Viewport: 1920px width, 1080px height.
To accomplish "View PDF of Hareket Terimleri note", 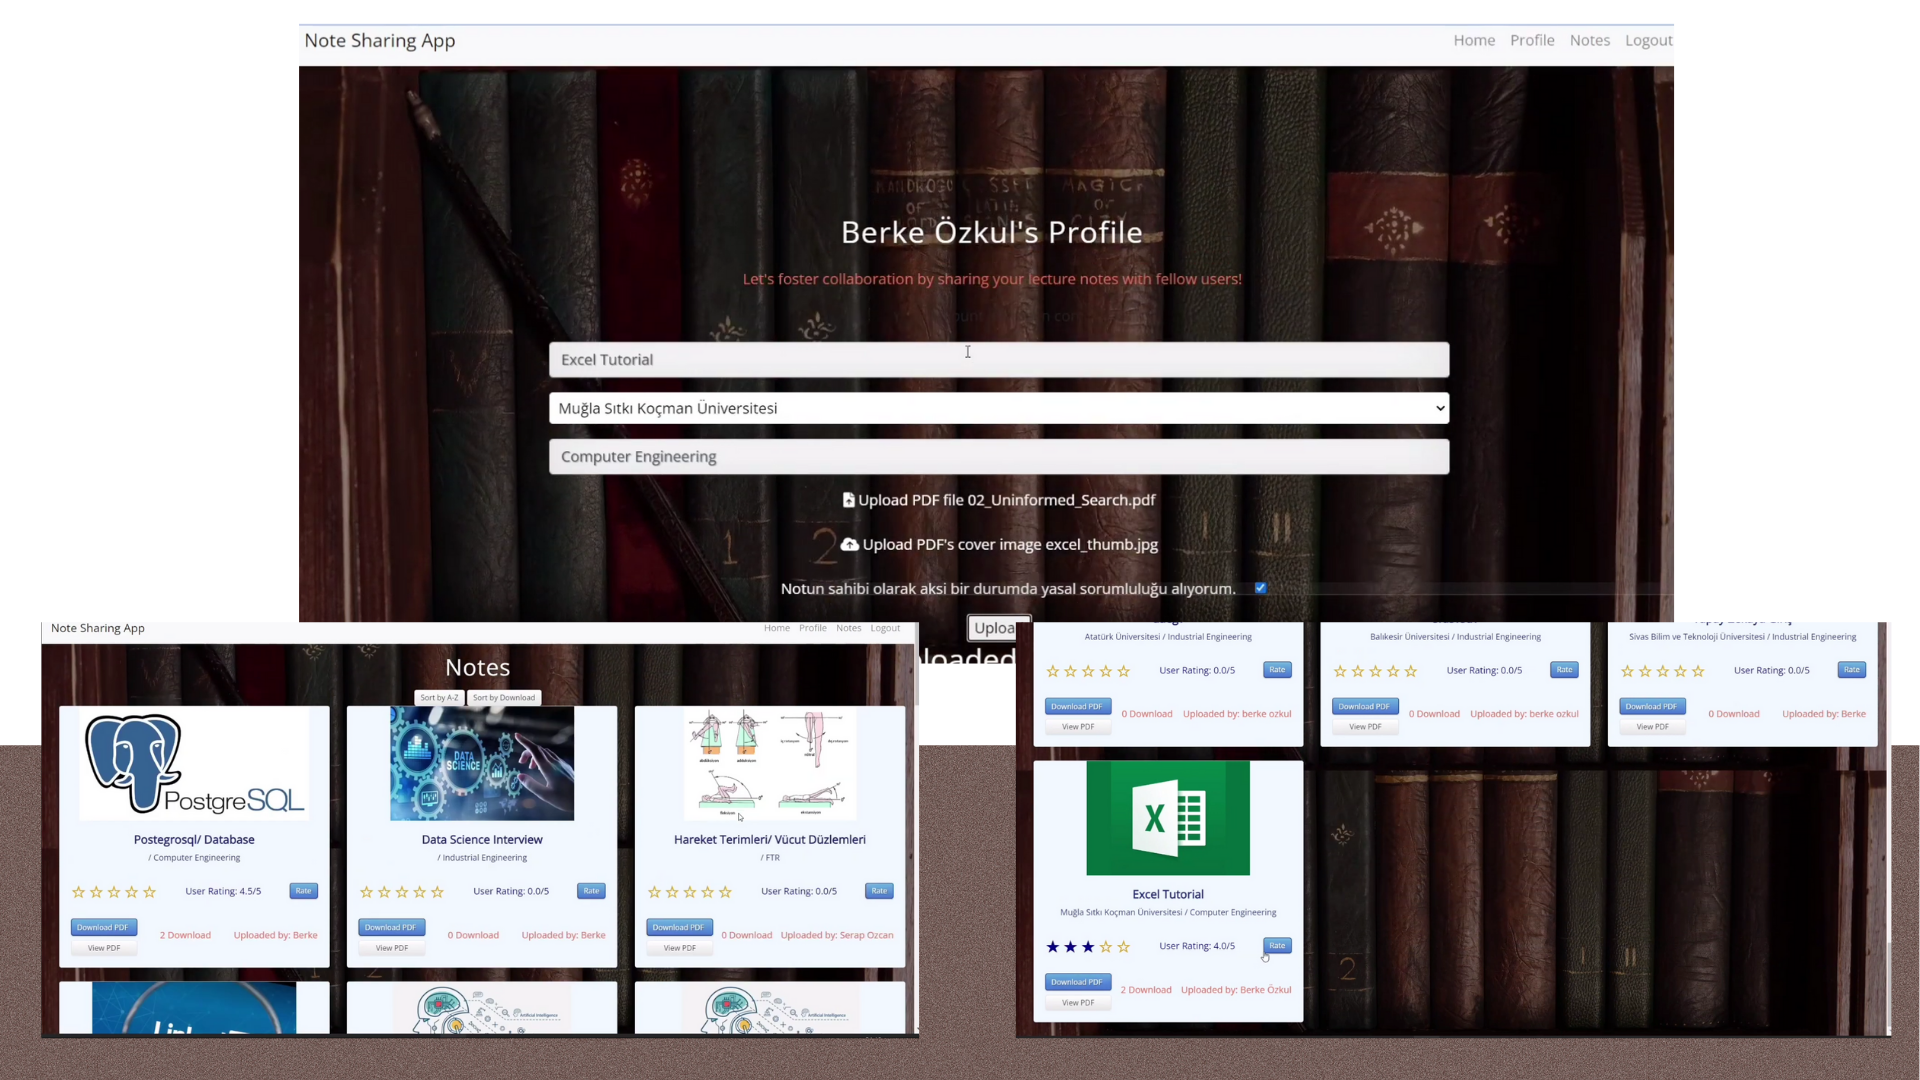I will click(x=679, y=948).
